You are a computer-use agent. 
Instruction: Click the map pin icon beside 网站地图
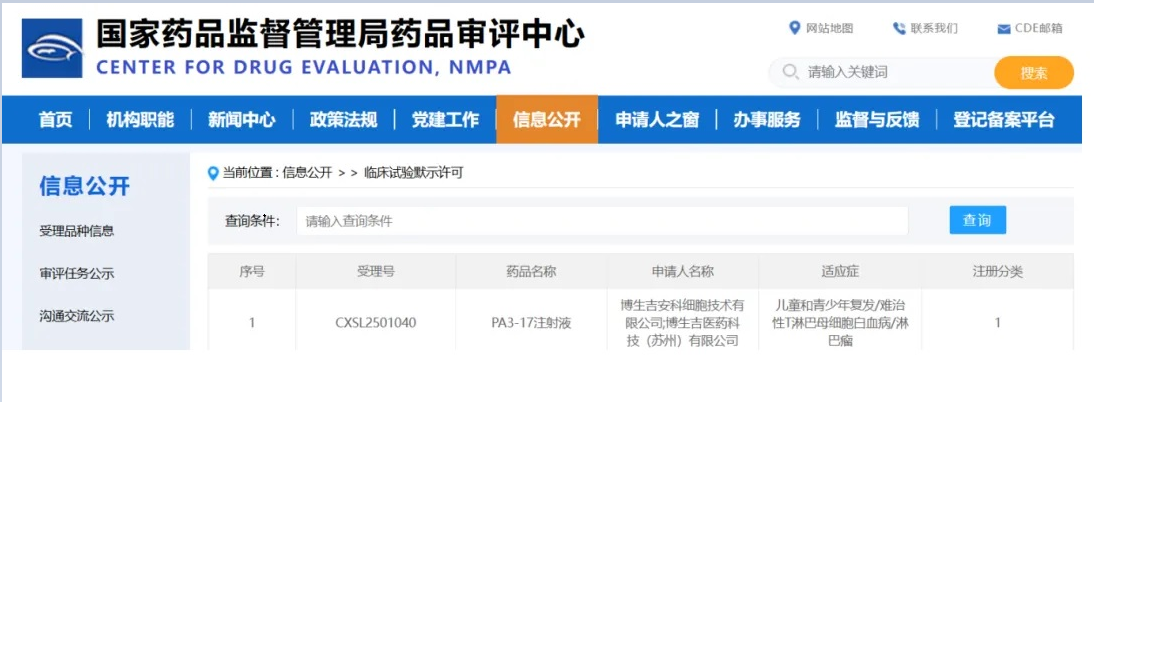pos(793,29)
